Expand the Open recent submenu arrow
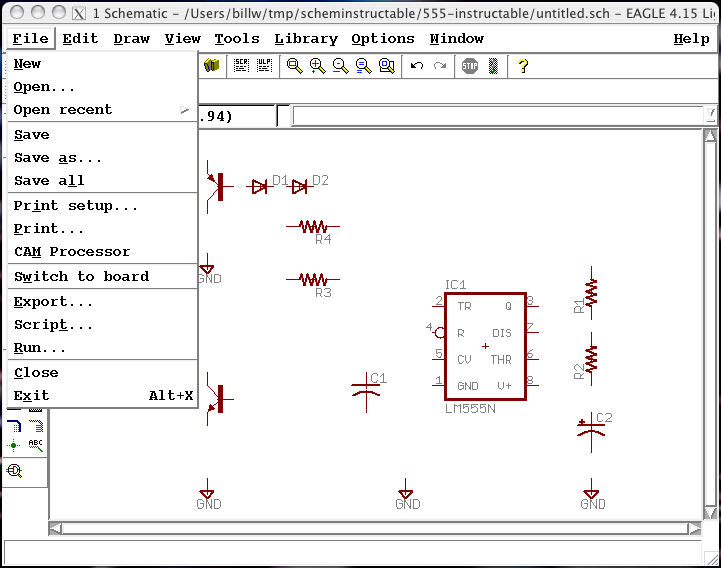This screenshot has height=568, width=721. (x=184, y=110)
